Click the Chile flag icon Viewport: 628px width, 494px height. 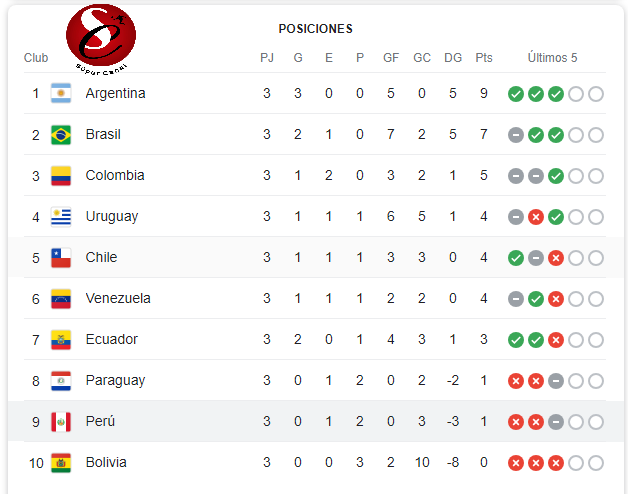coord(61,258)
